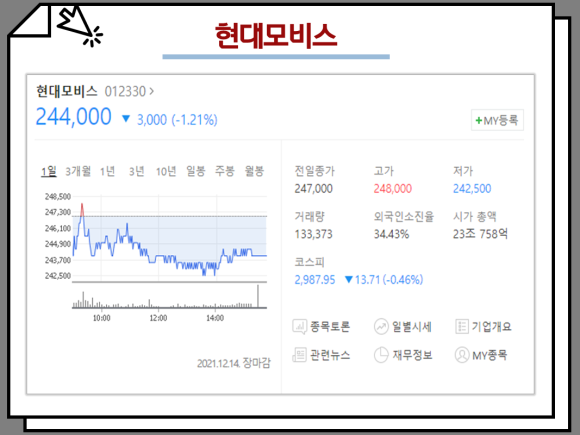Open the 종목토론 discussion icon
Image resolution: width=580 pixels, height=435 pixels.
300,327
